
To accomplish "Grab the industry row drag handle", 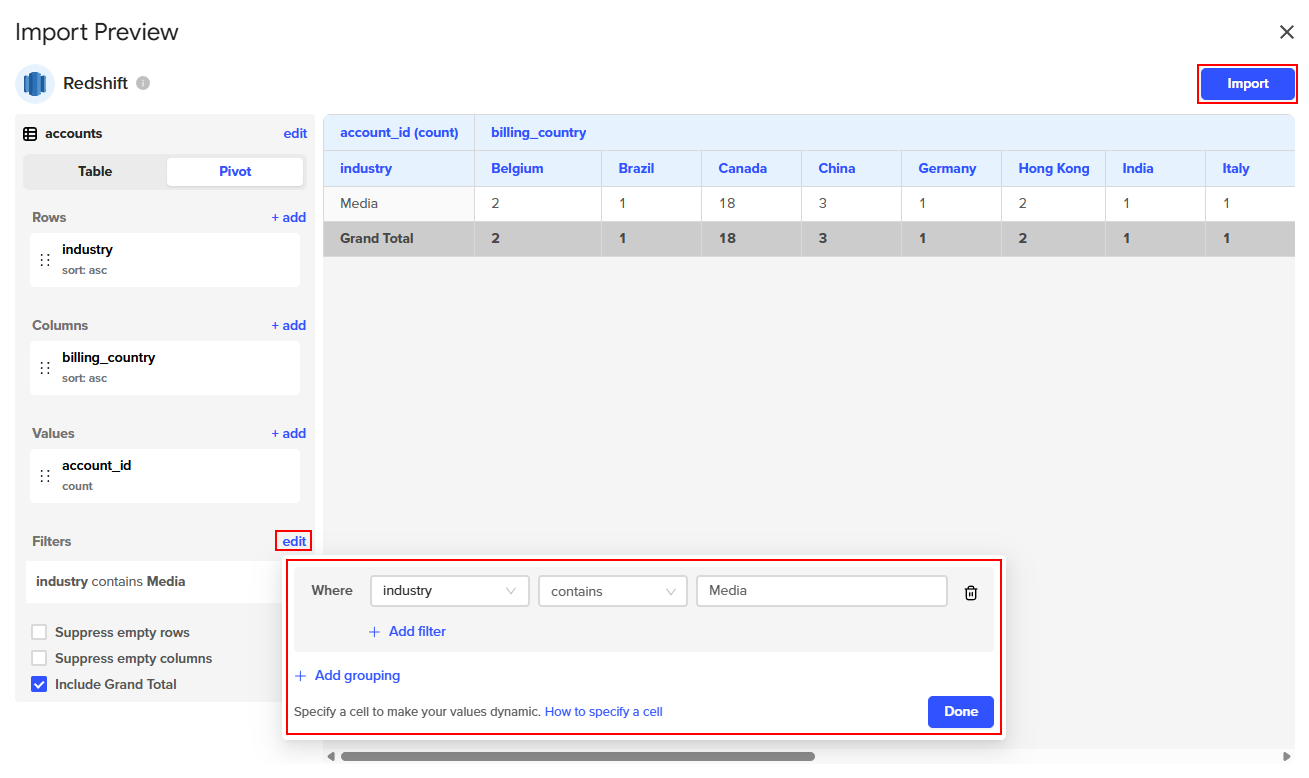I will pos(45,260).
